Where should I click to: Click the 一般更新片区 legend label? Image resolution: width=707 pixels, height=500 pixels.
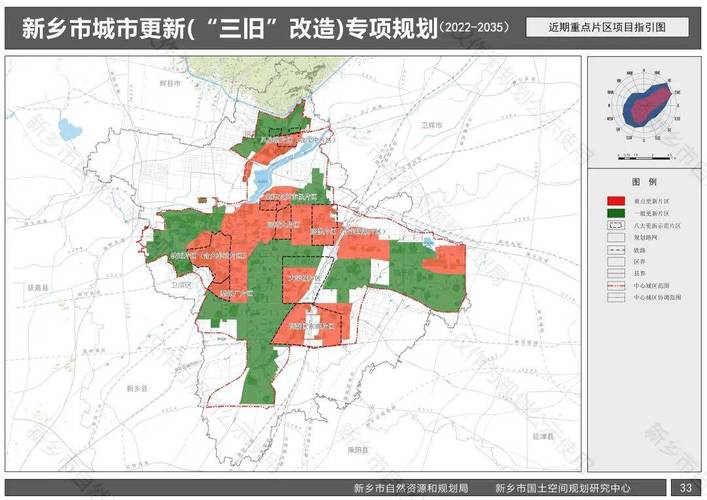click(652, 213)
